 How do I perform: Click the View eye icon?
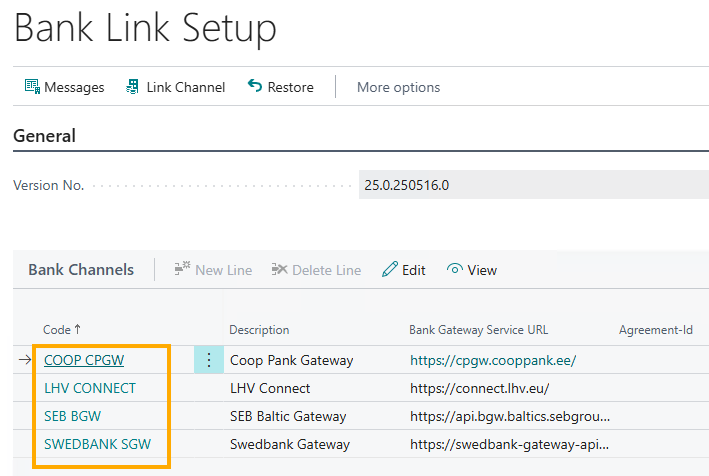(x=455, y=269)
